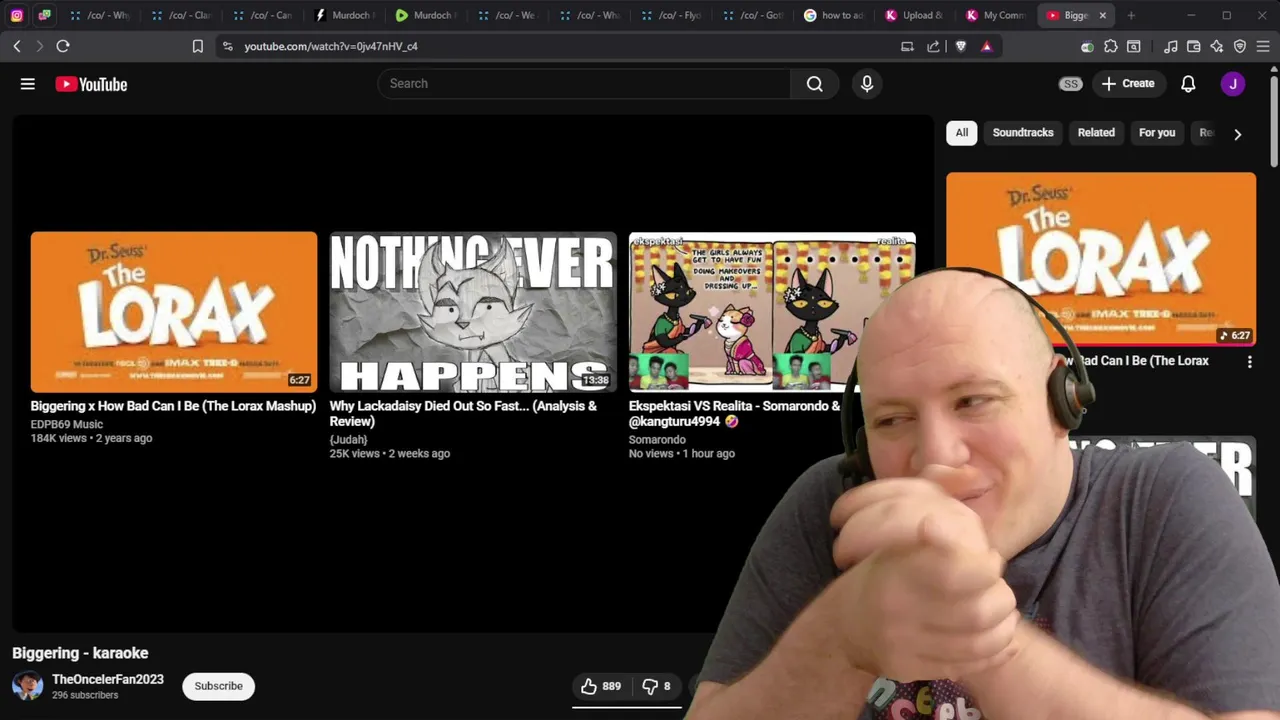1280x720 pixels.
Task: Open options for sidebar Lorax video
Action: 1249,362
